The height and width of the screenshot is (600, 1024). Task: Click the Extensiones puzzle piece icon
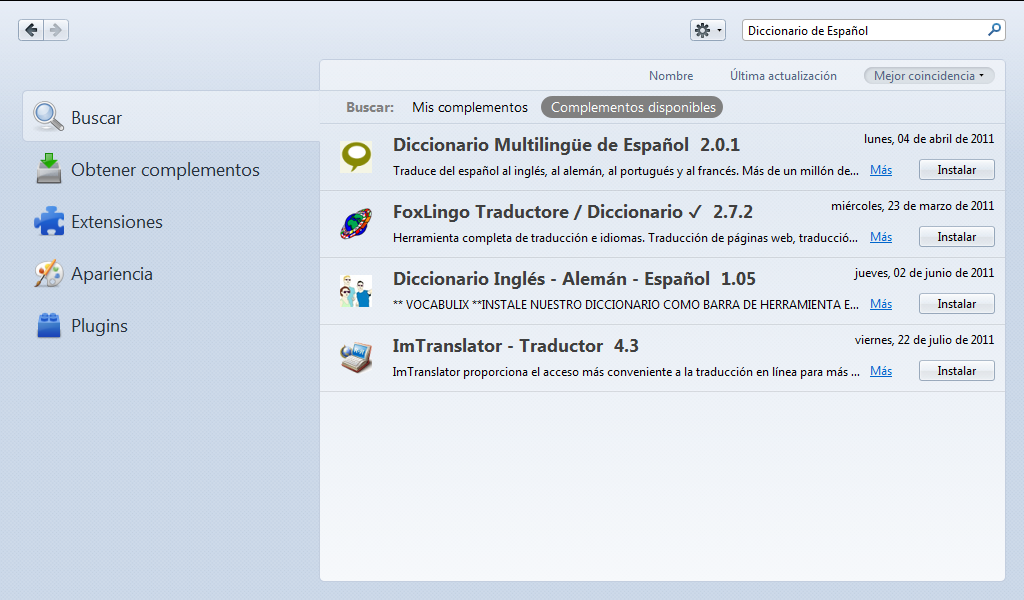(x=49, y=221)
